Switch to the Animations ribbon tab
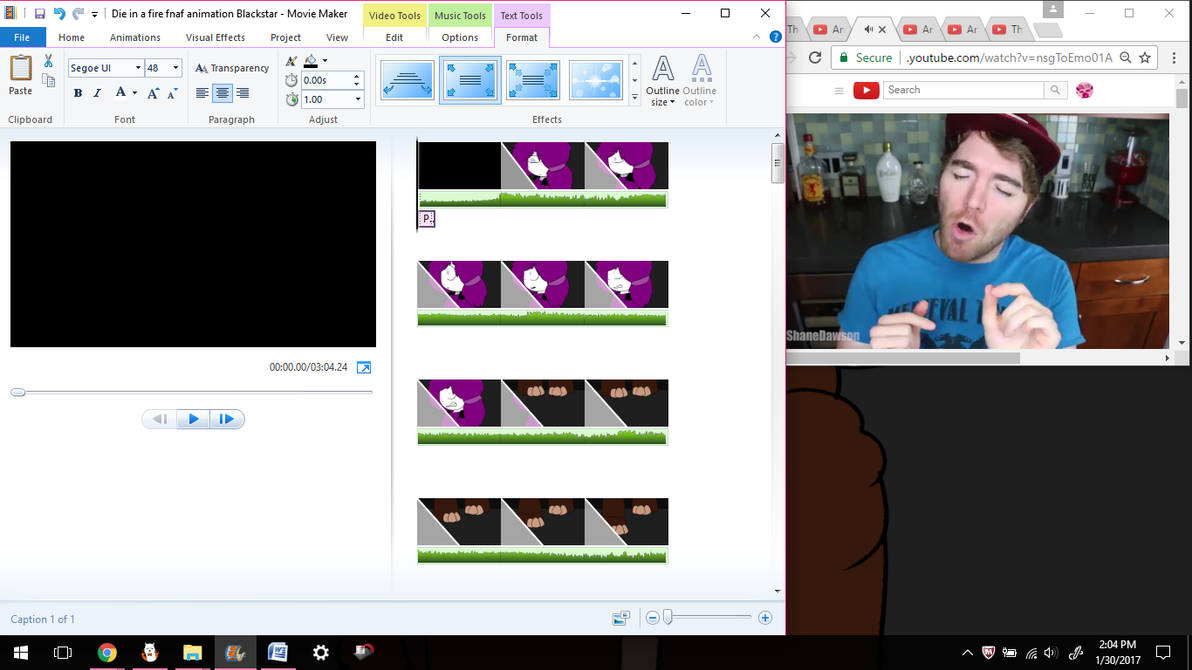Image resolution: width=1192 pixels, height=670 pixels. 135,37
